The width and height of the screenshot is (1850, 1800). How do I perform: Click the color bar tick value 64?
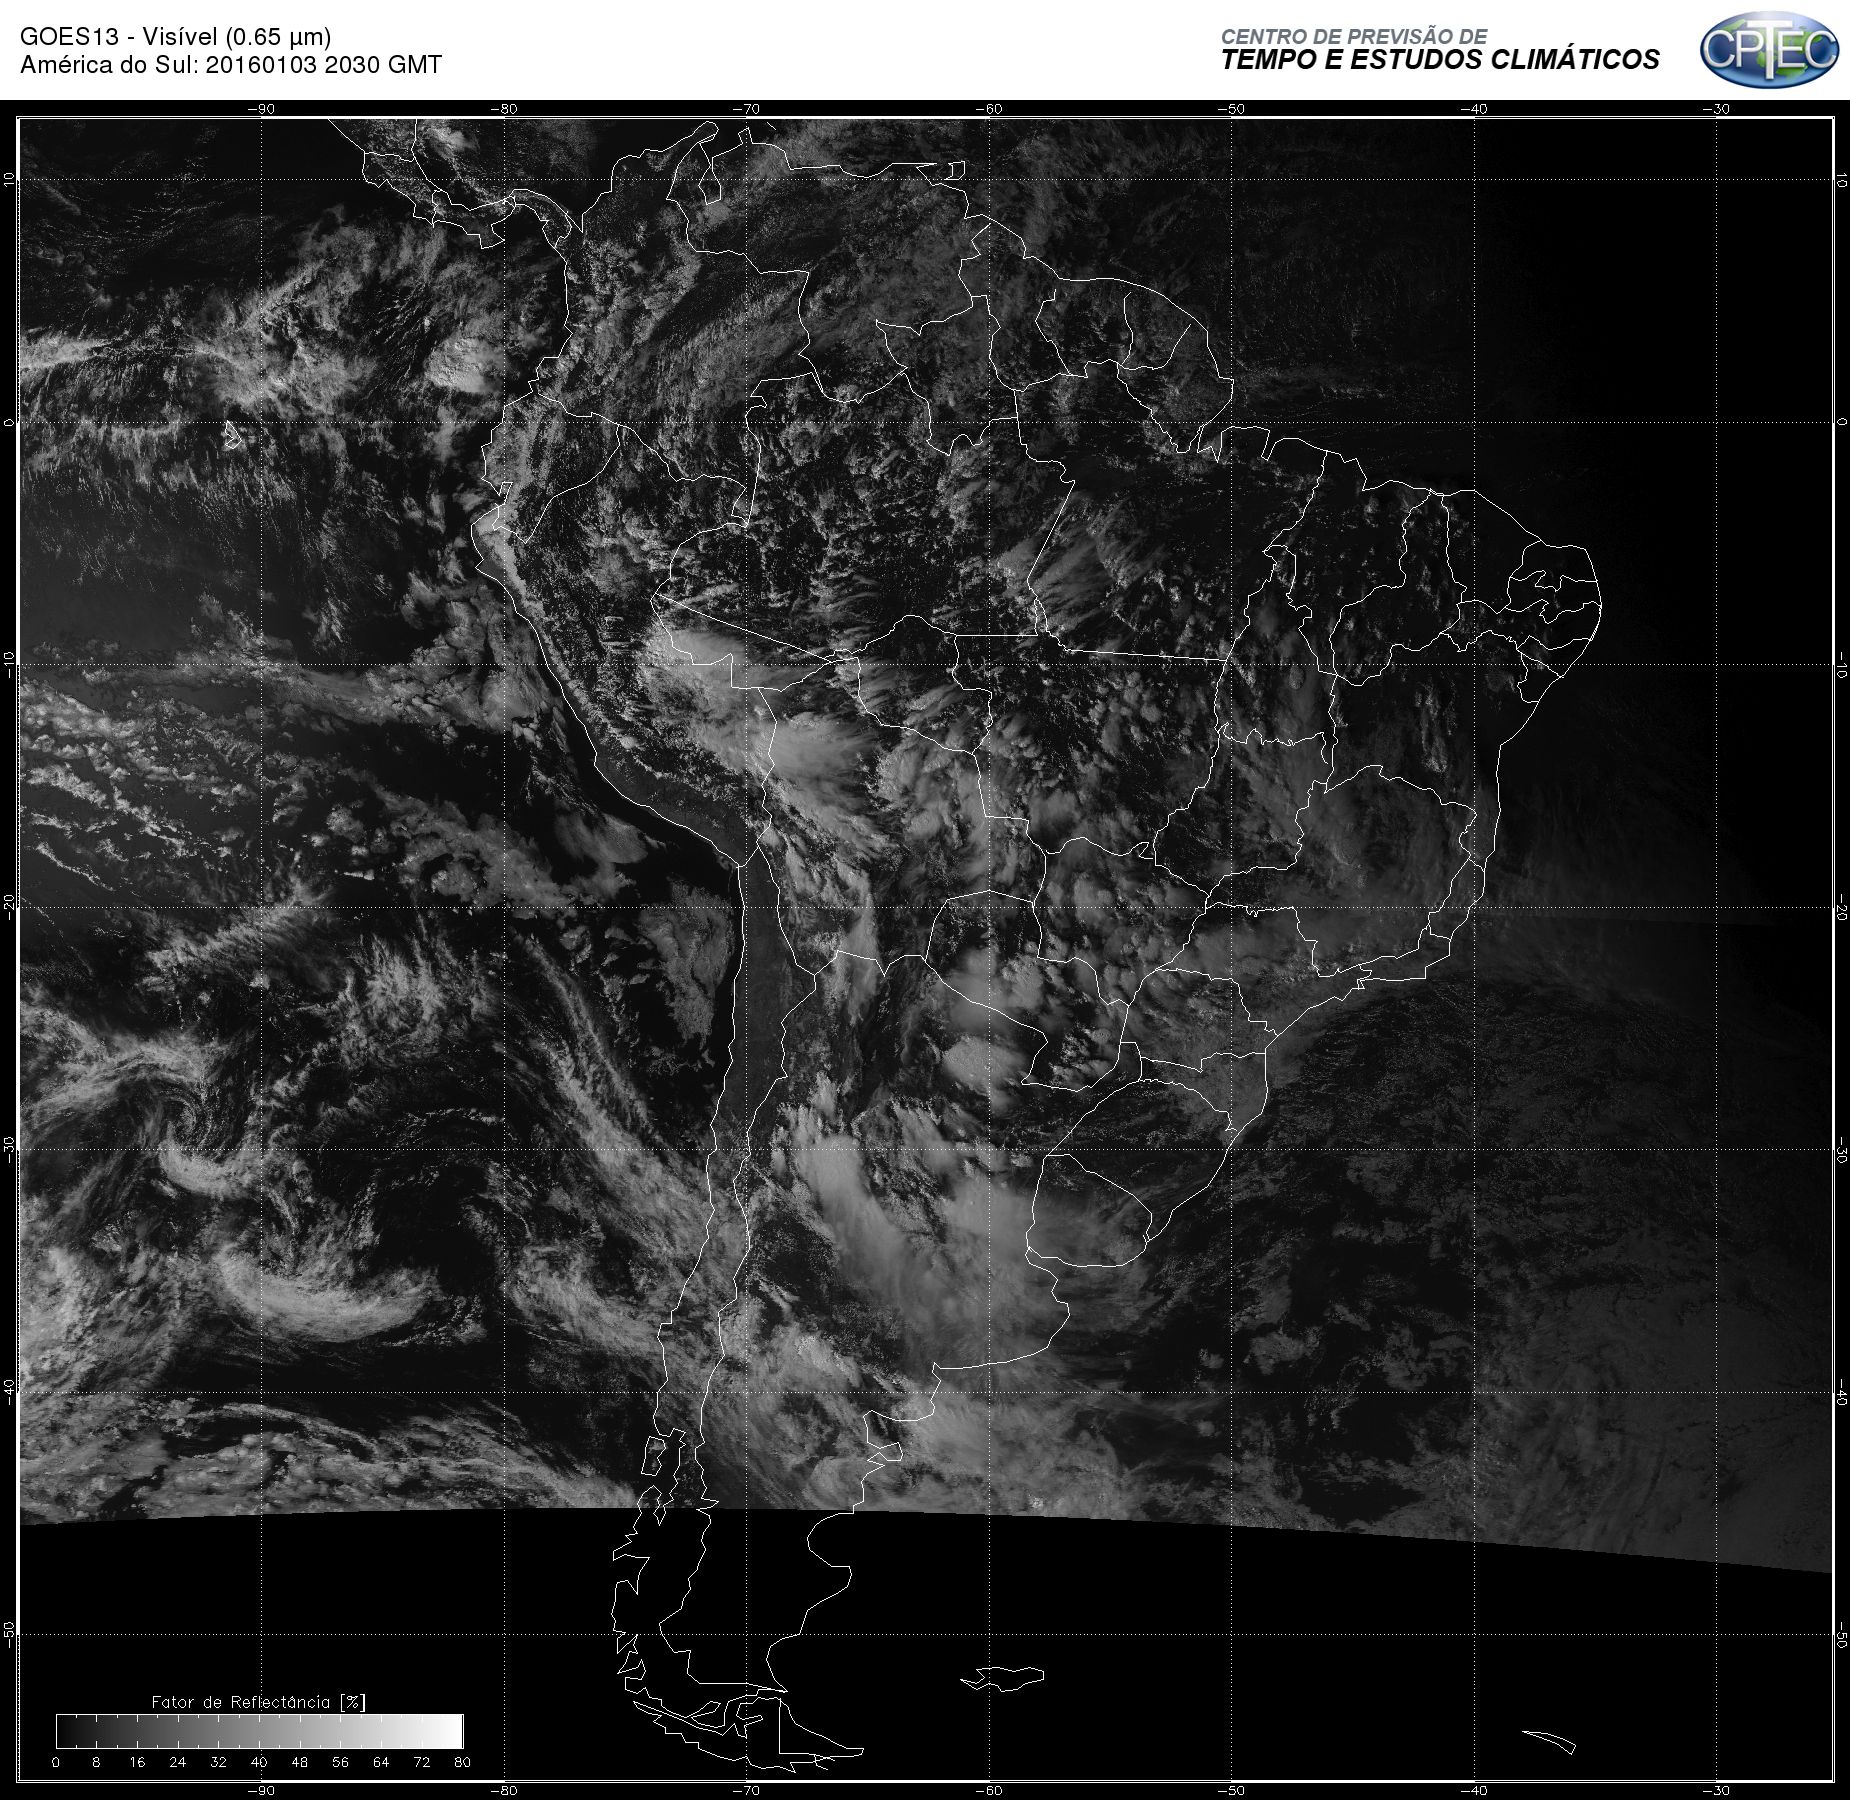(381, 1762)
